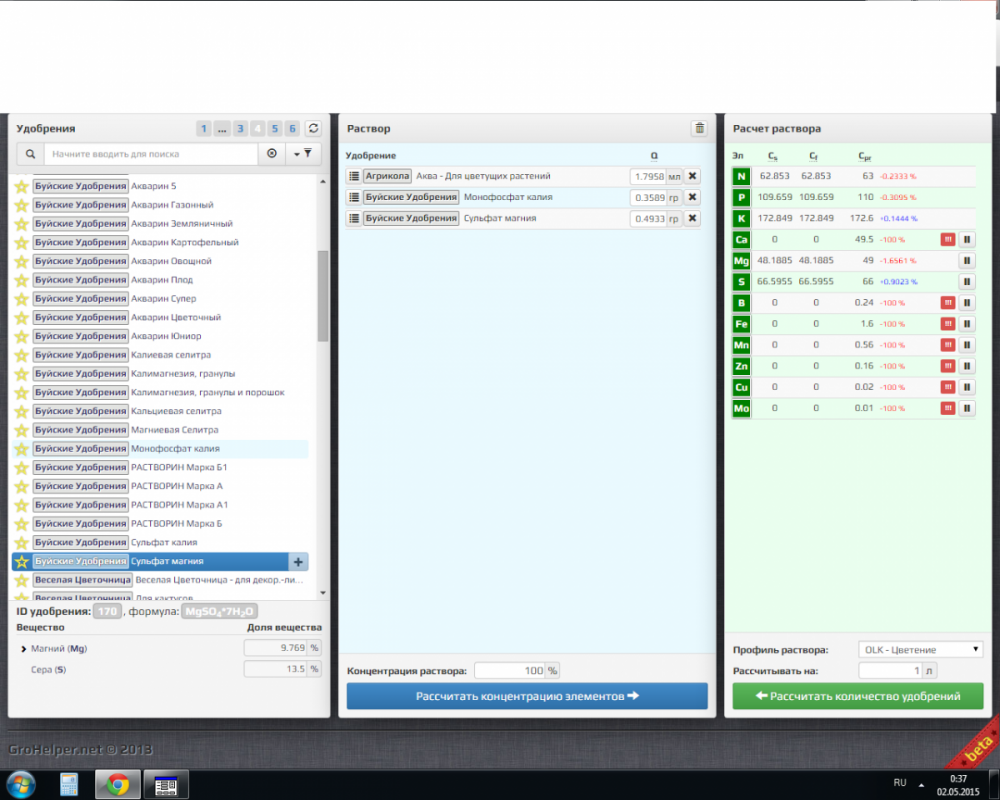Open the list icon beside Агрикола row
Screen dimensions: 1000x800
coord(354,176)
